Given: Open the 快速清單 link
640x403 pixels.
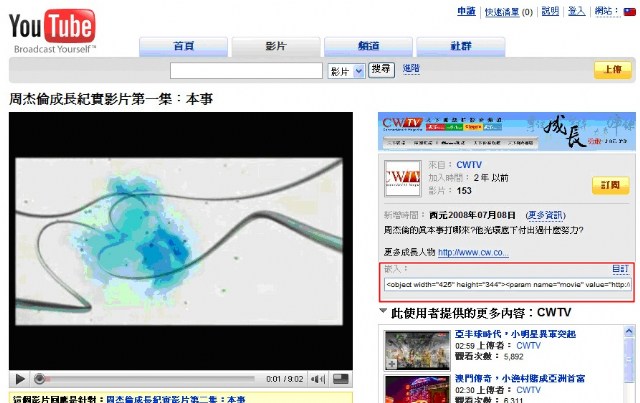Looking at the screenshot, I should 502,12.
